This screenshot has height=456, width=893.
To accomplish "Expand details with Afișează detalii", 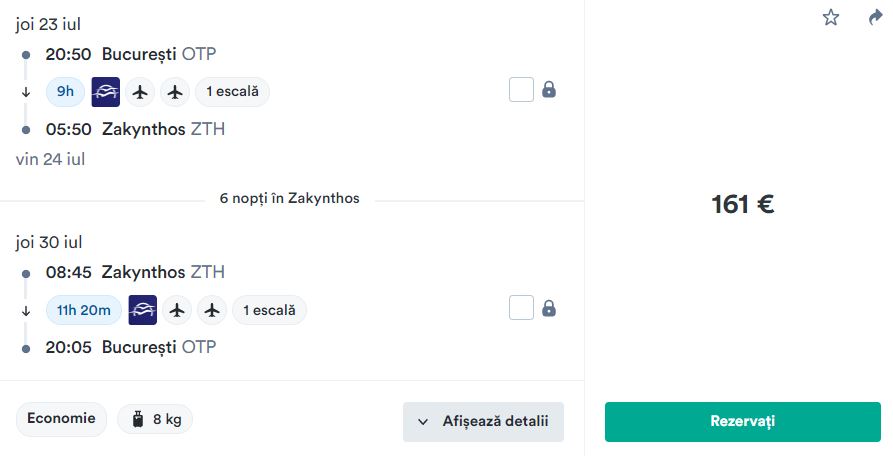I will pos(484,422).
